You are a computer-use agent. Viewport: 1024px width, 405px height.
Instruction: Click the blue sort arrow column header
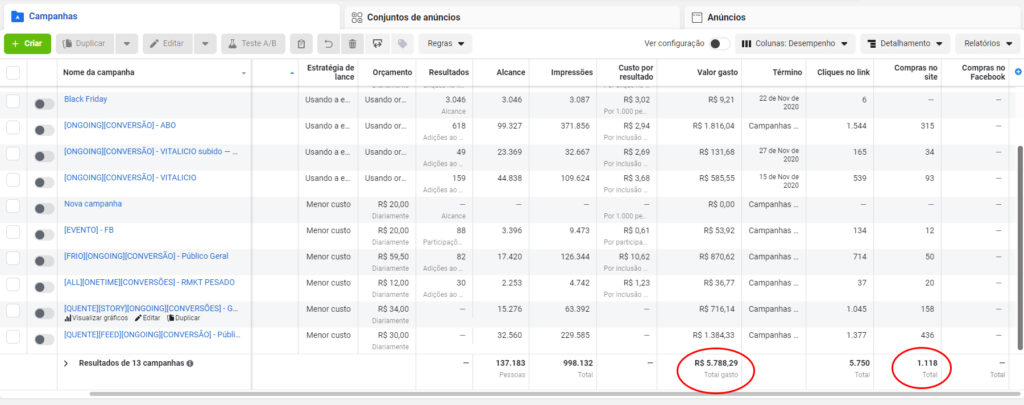click(x=291, y=73)
